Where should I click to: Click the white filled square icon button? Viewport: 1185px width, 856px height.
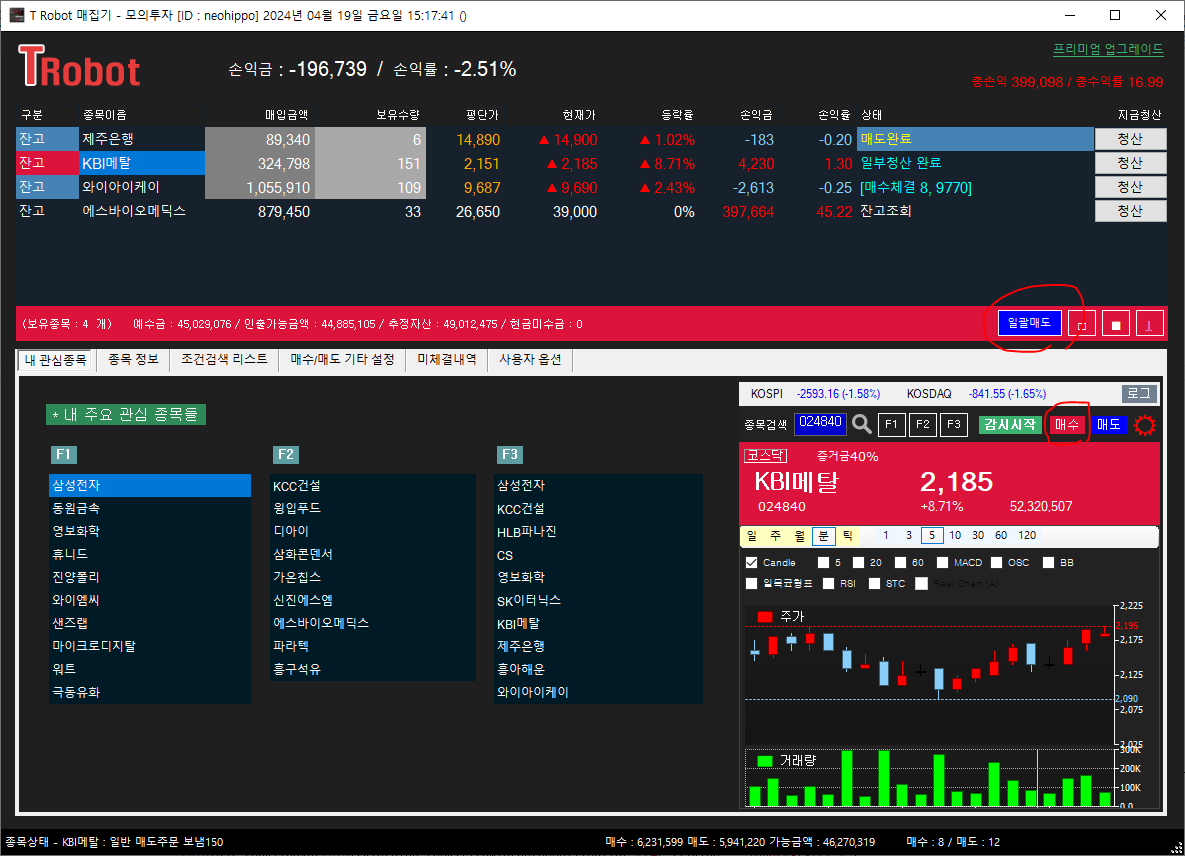coord(1115,325)
